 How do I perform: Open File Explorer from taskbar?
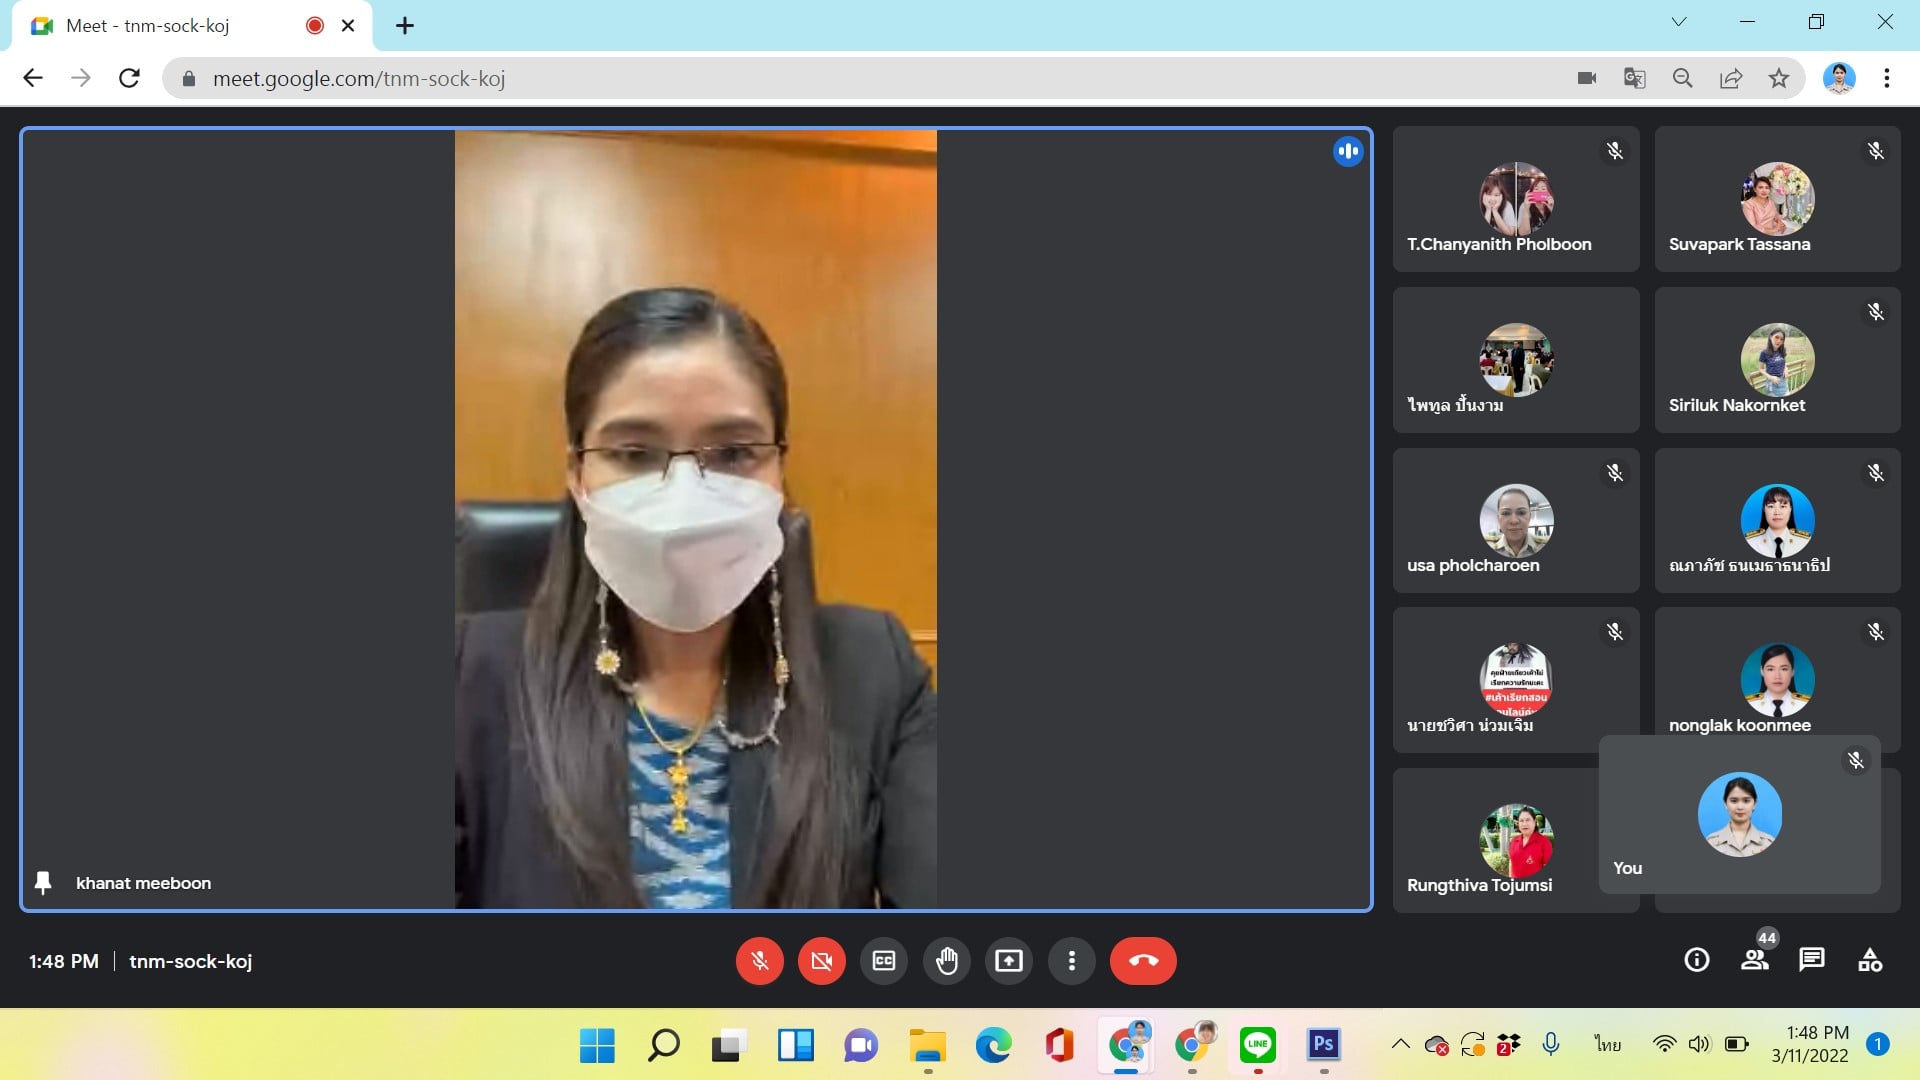click(x=927, y=1046)
